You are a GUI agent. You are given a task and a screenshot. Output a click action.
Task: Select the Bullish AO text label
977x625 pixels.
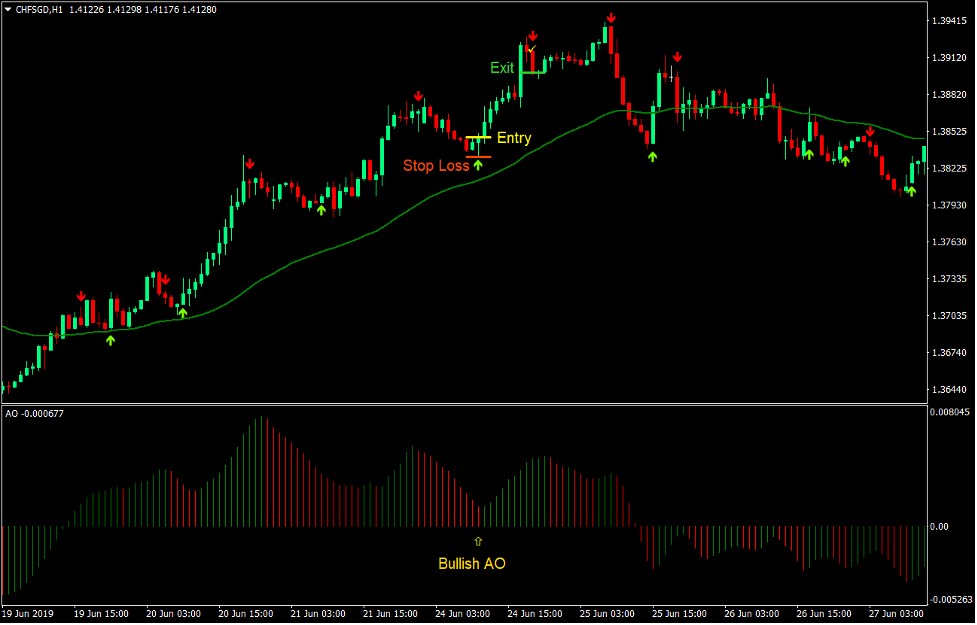[x=472, y=563]
